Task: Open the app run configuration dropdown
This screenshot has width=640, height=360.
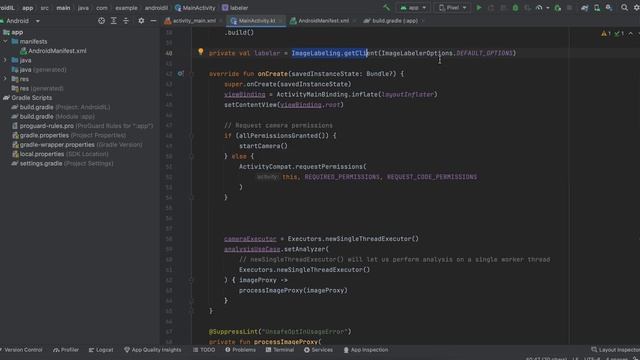Action: [x=413, y=8]
